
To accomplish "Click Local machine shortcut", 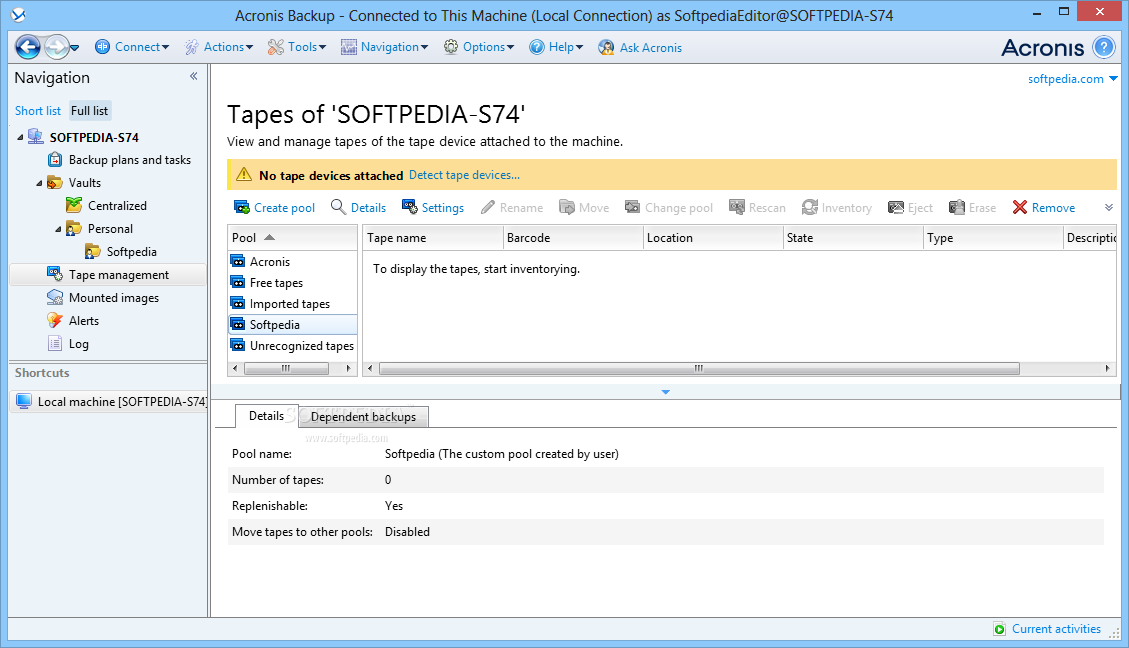I will point(110,402).
